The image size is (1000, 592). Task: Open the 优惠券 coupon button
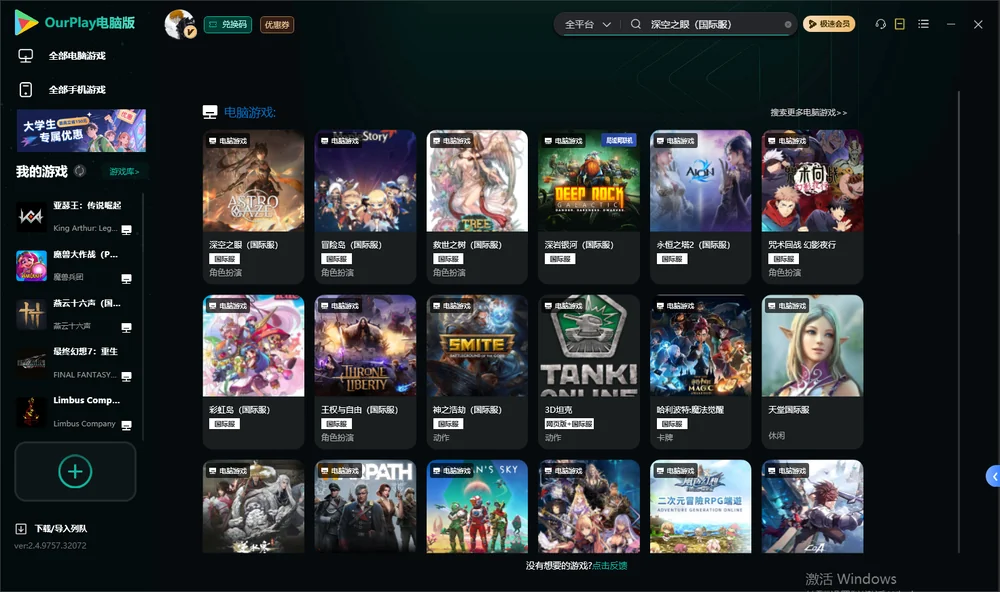[x=277, y=25]
